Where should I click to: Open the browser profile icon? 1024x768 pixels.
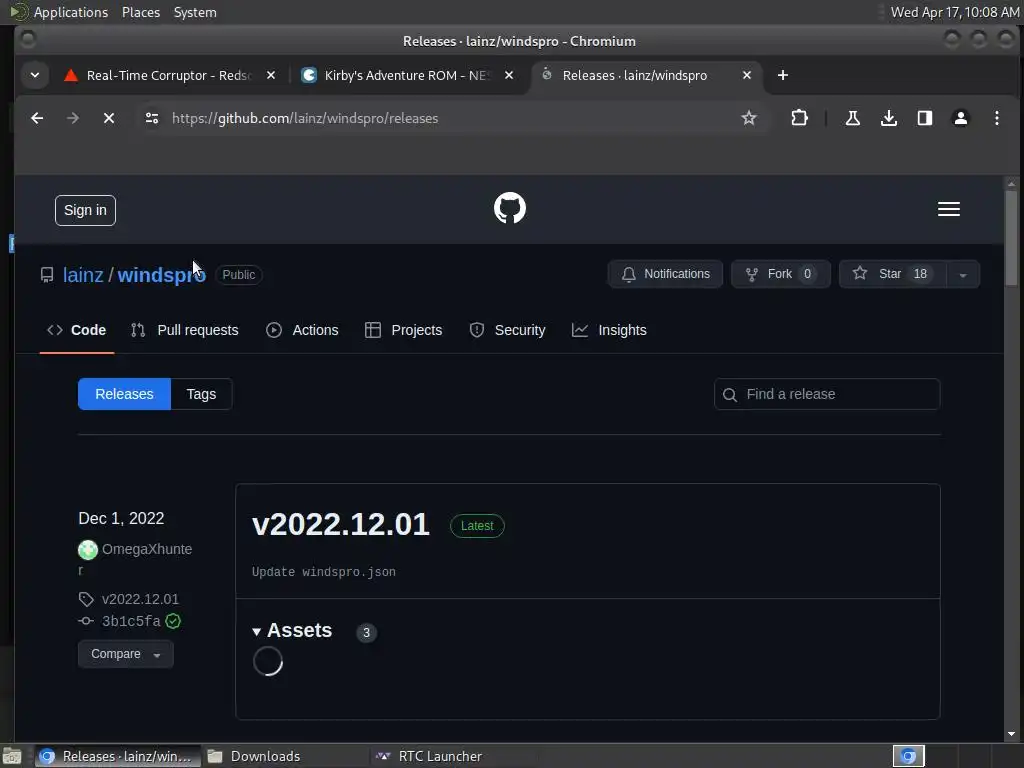coord(960,118)
